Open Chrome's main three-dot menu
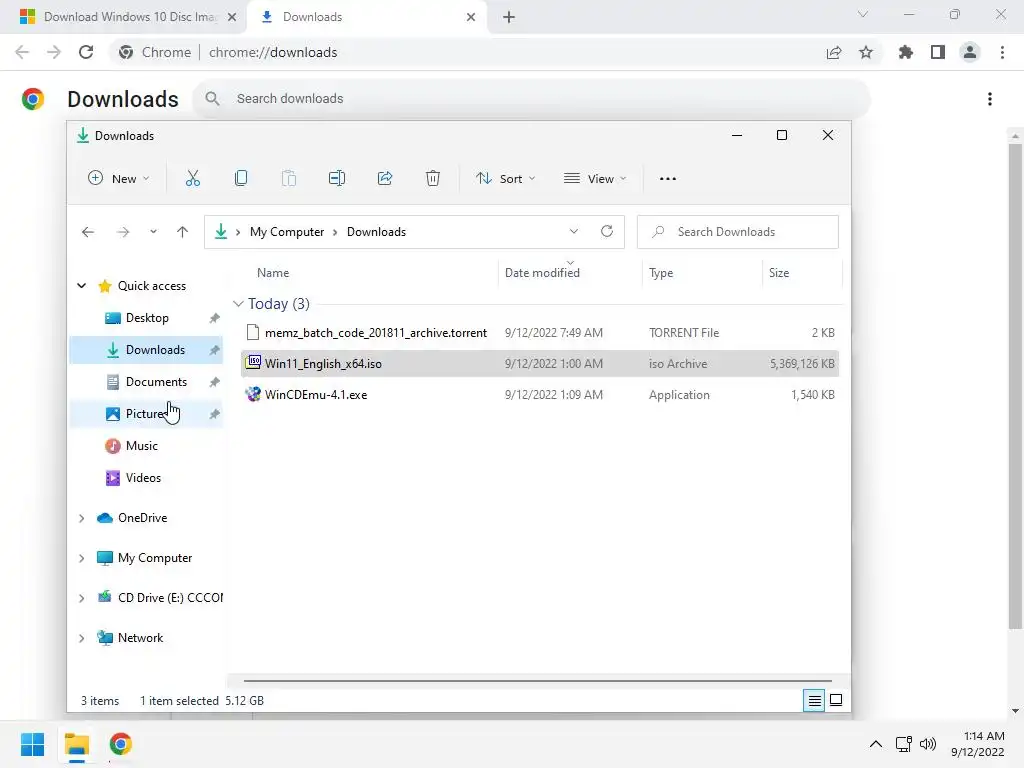 pos(1002,52)
